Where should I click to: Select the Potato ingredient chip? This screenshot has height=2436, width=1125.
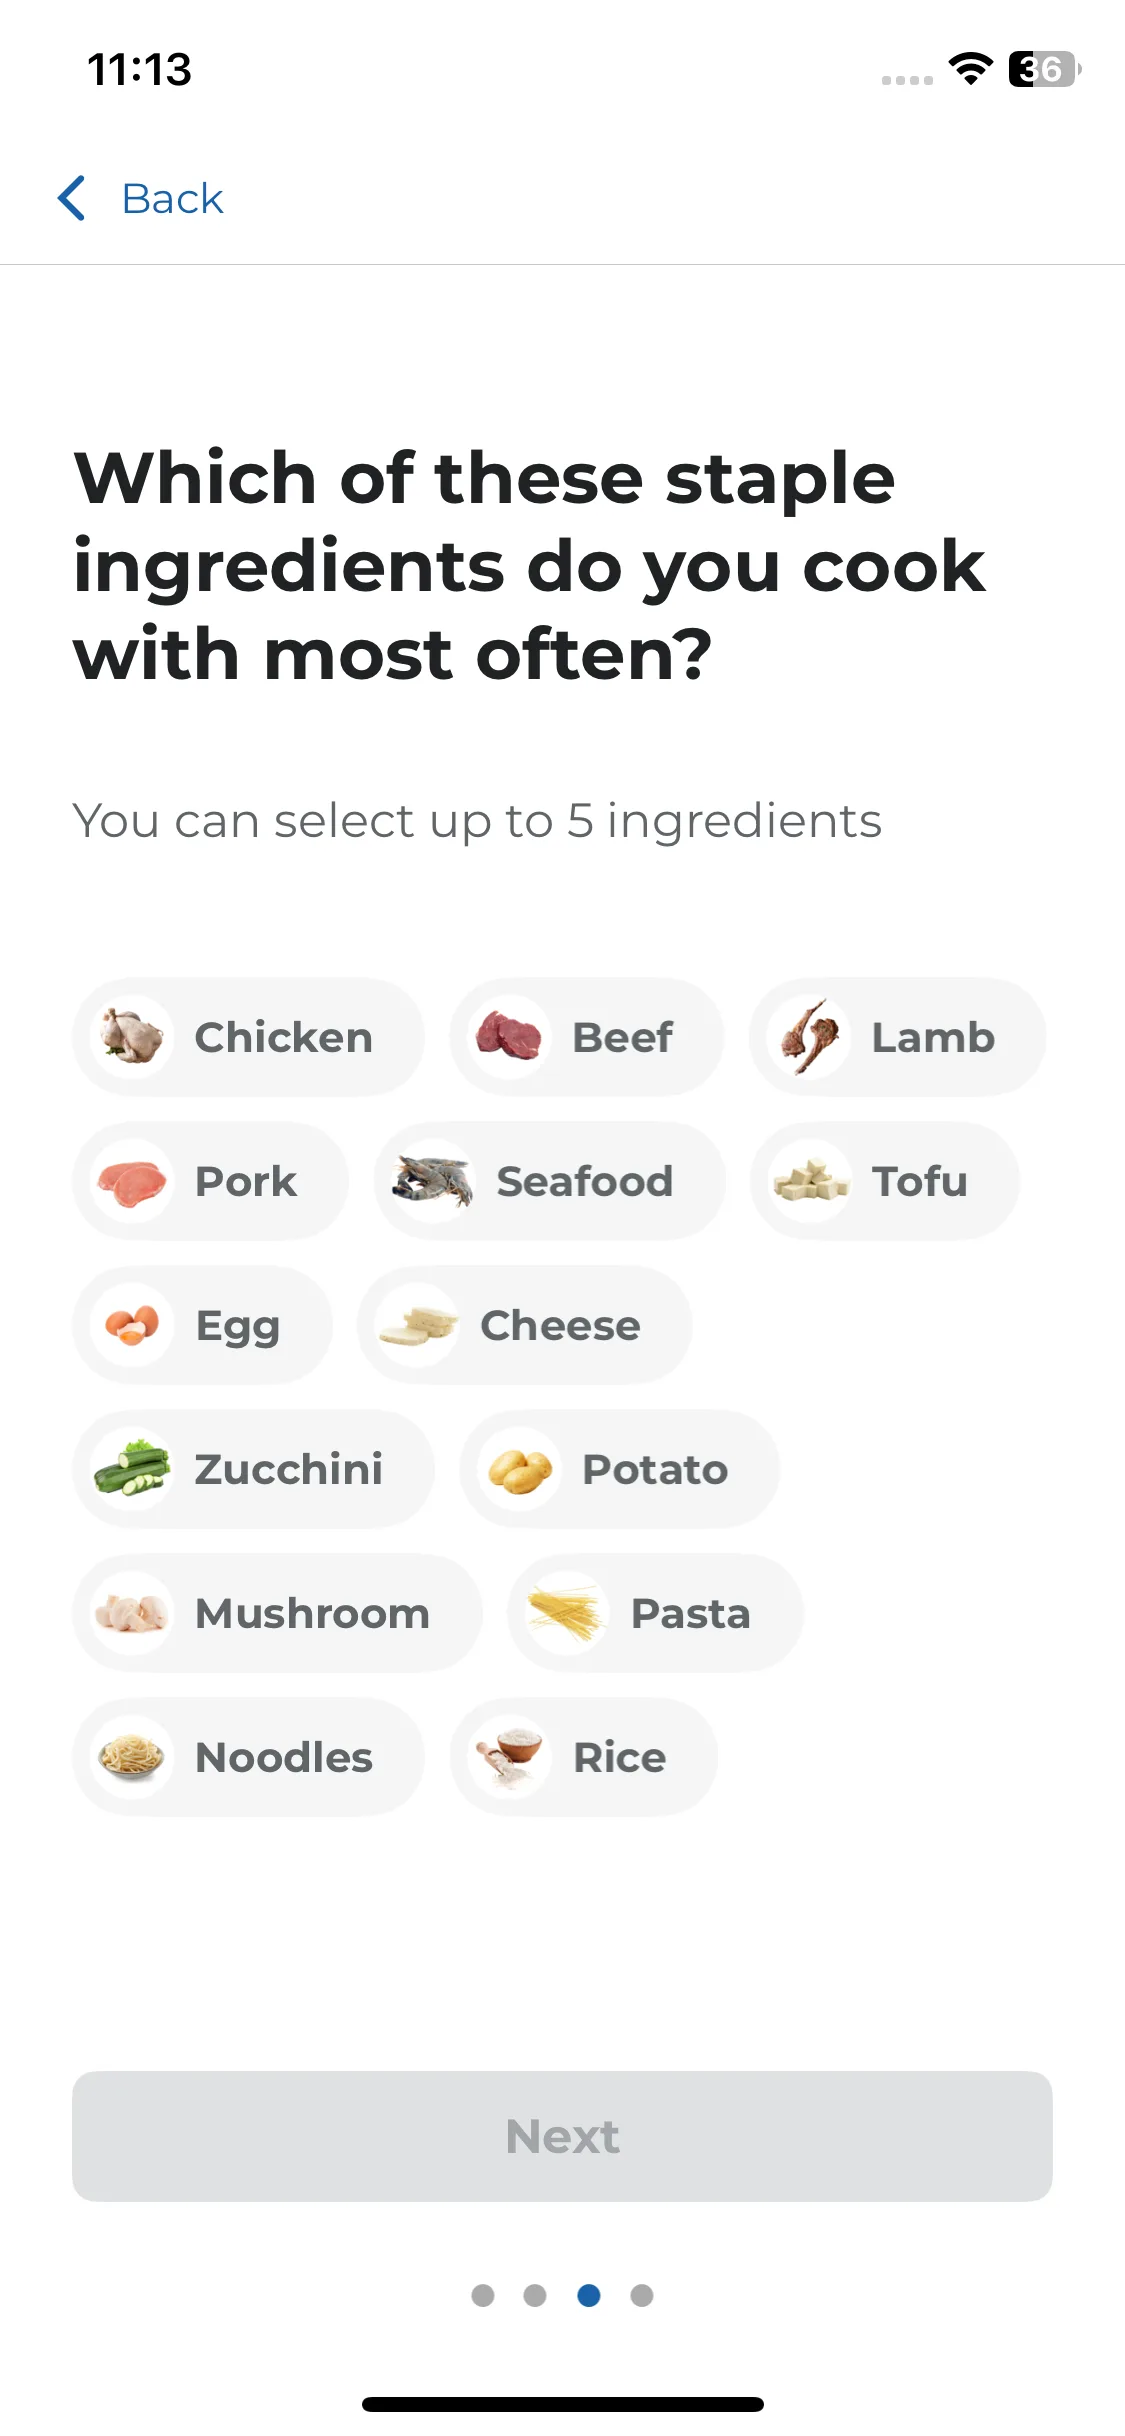coord(619,1469)
